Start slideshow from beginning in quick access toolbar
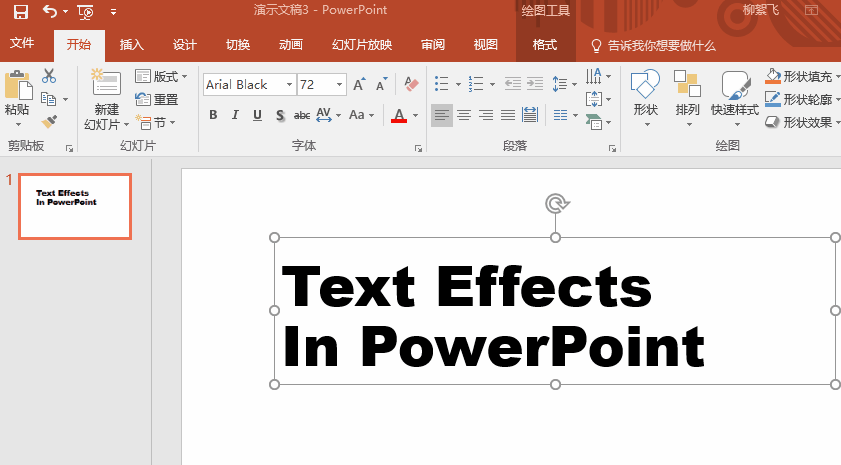841x465 pixels. (85, 11)
